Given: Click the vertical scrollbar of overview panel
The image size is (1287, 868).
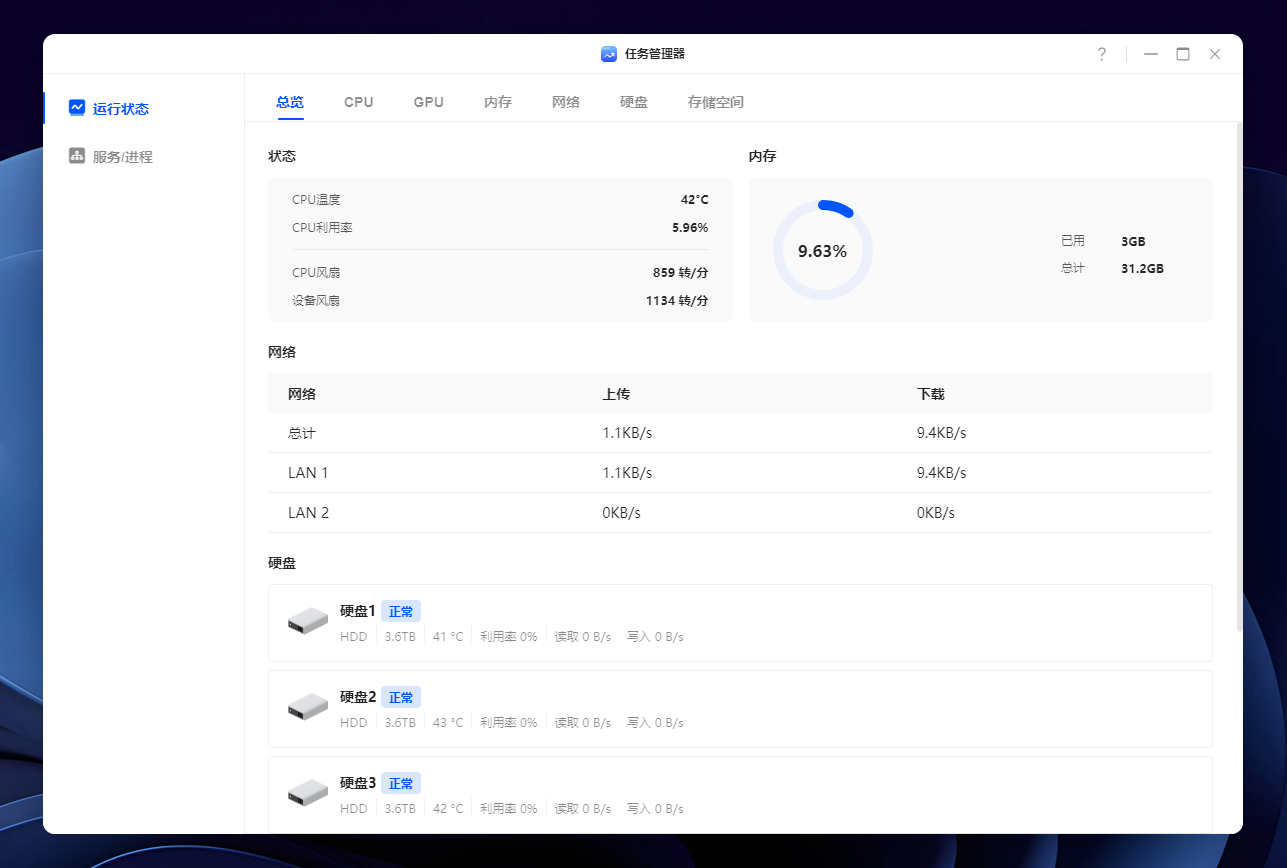Looking at the screenshot, I should click(1240, 376).
